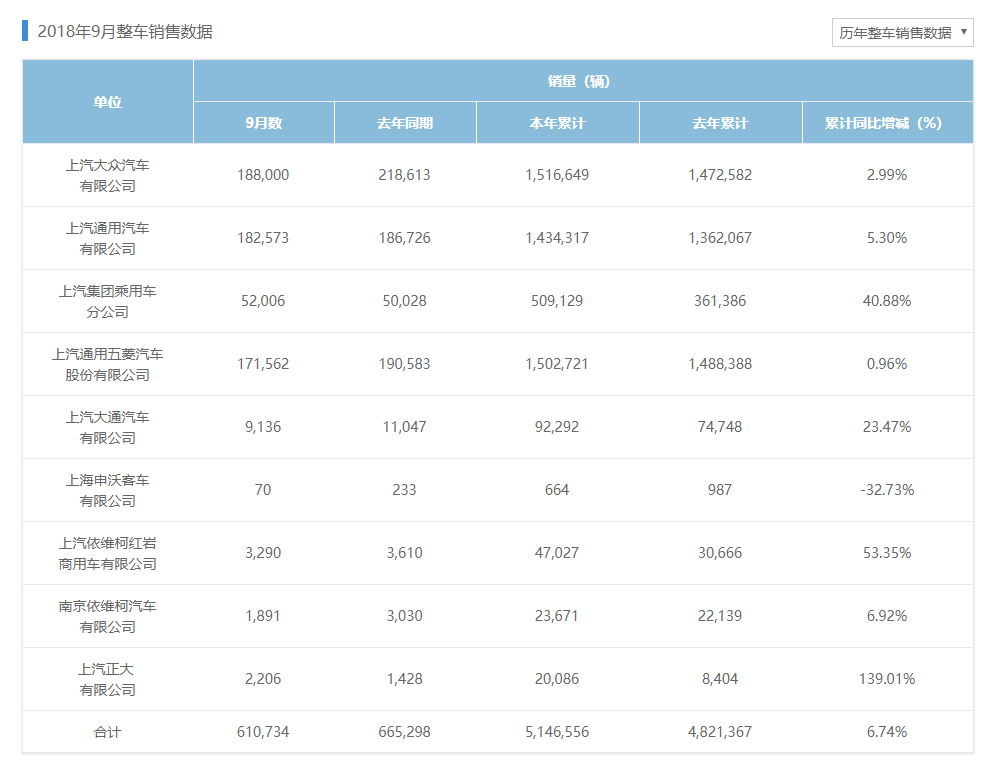Click the 11,047 cell
The height and width of the screenshot is (772, 1002).
(x=405, y=428)
